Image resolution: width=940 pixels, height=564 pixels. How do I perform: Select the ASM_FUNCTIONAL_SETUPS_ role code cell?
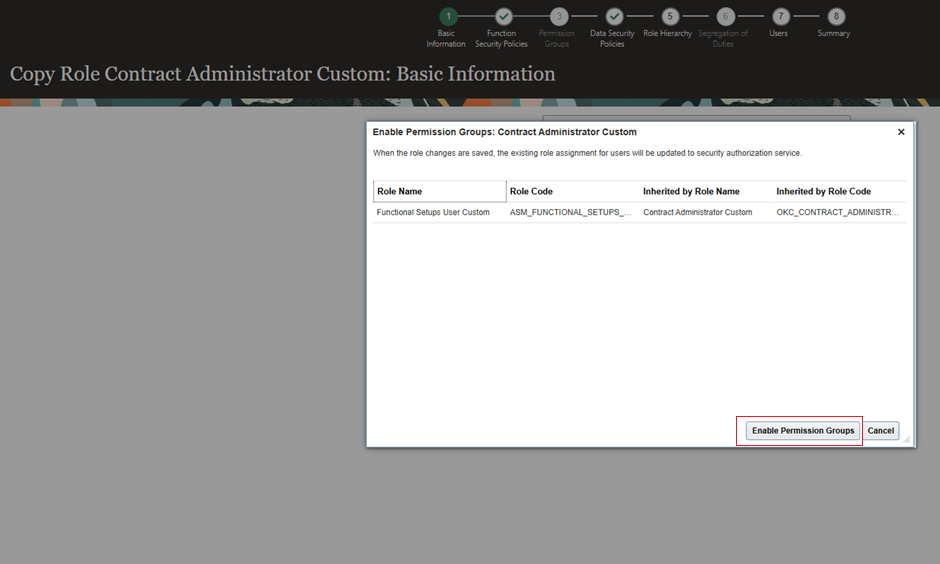[573, 212]
